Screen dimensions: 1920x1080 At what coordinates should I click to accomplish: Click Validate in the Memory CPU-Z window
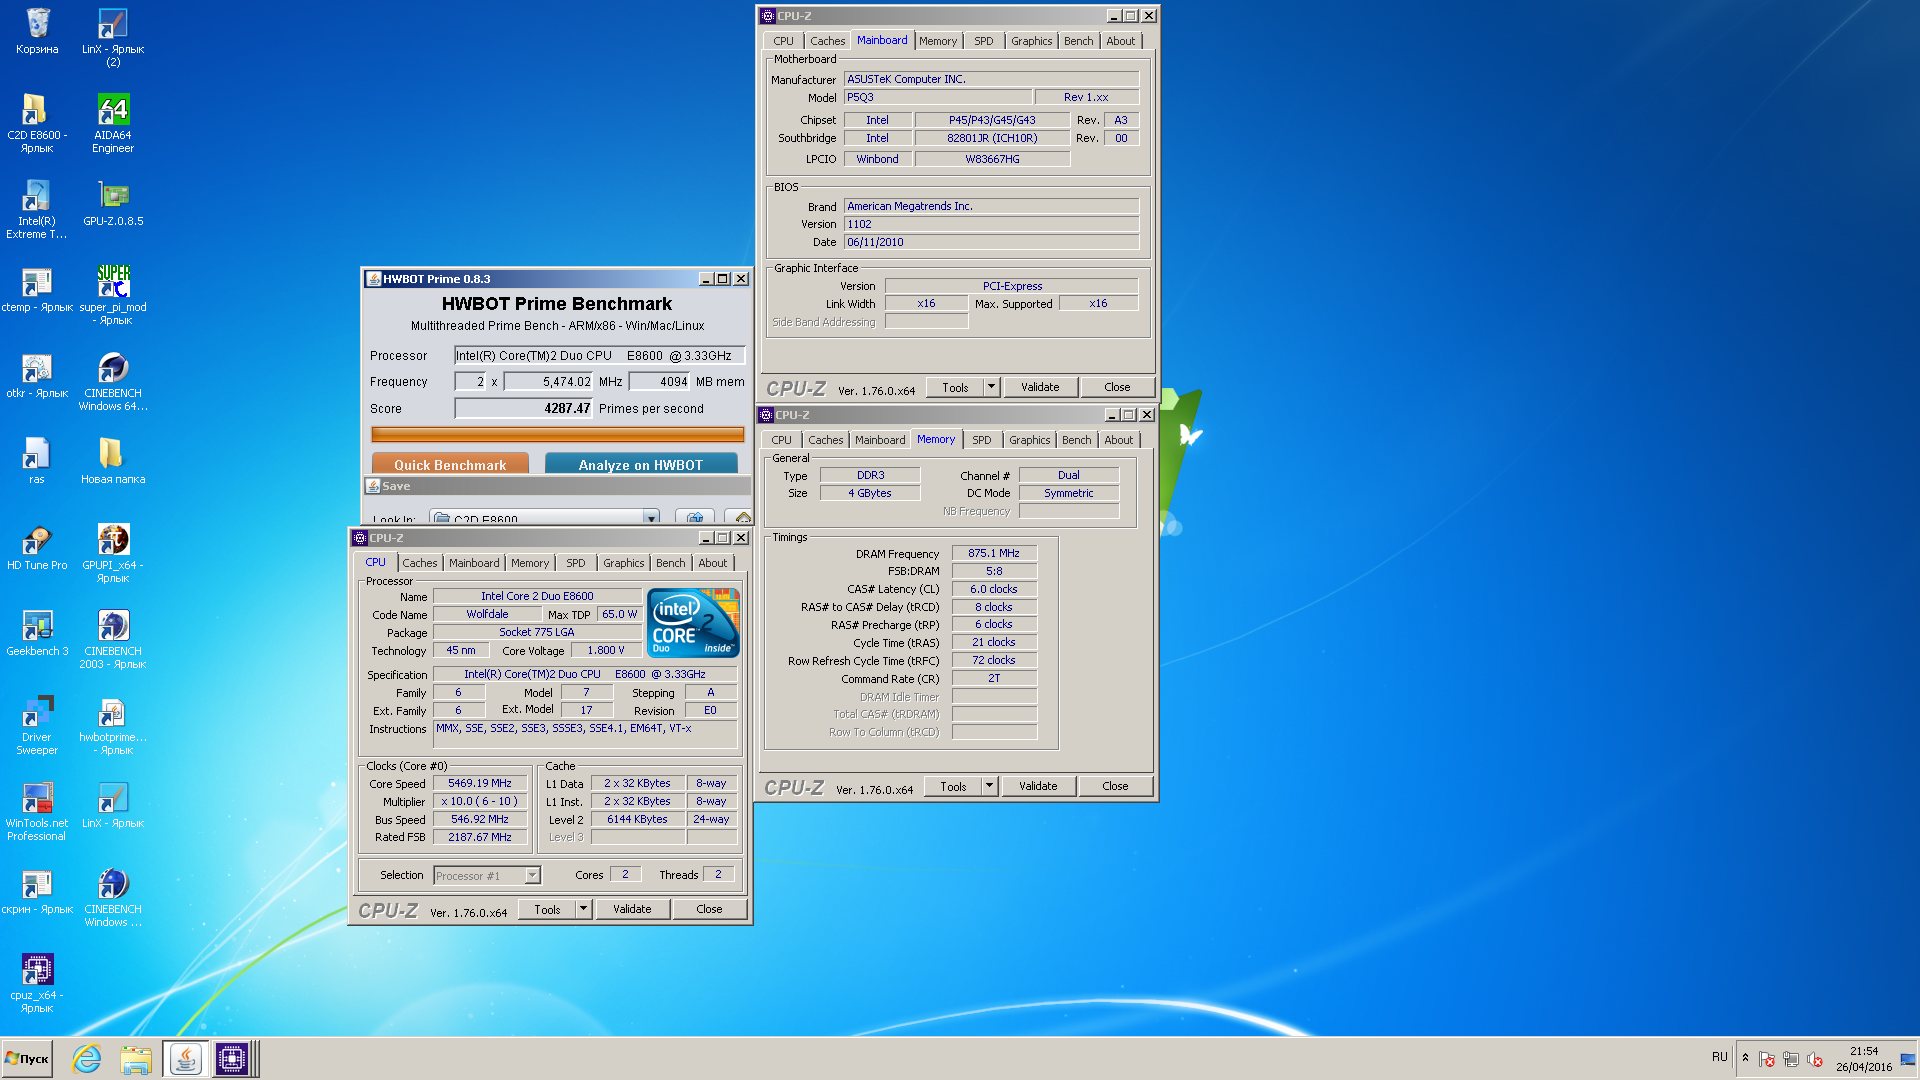tap(1038, 787)
